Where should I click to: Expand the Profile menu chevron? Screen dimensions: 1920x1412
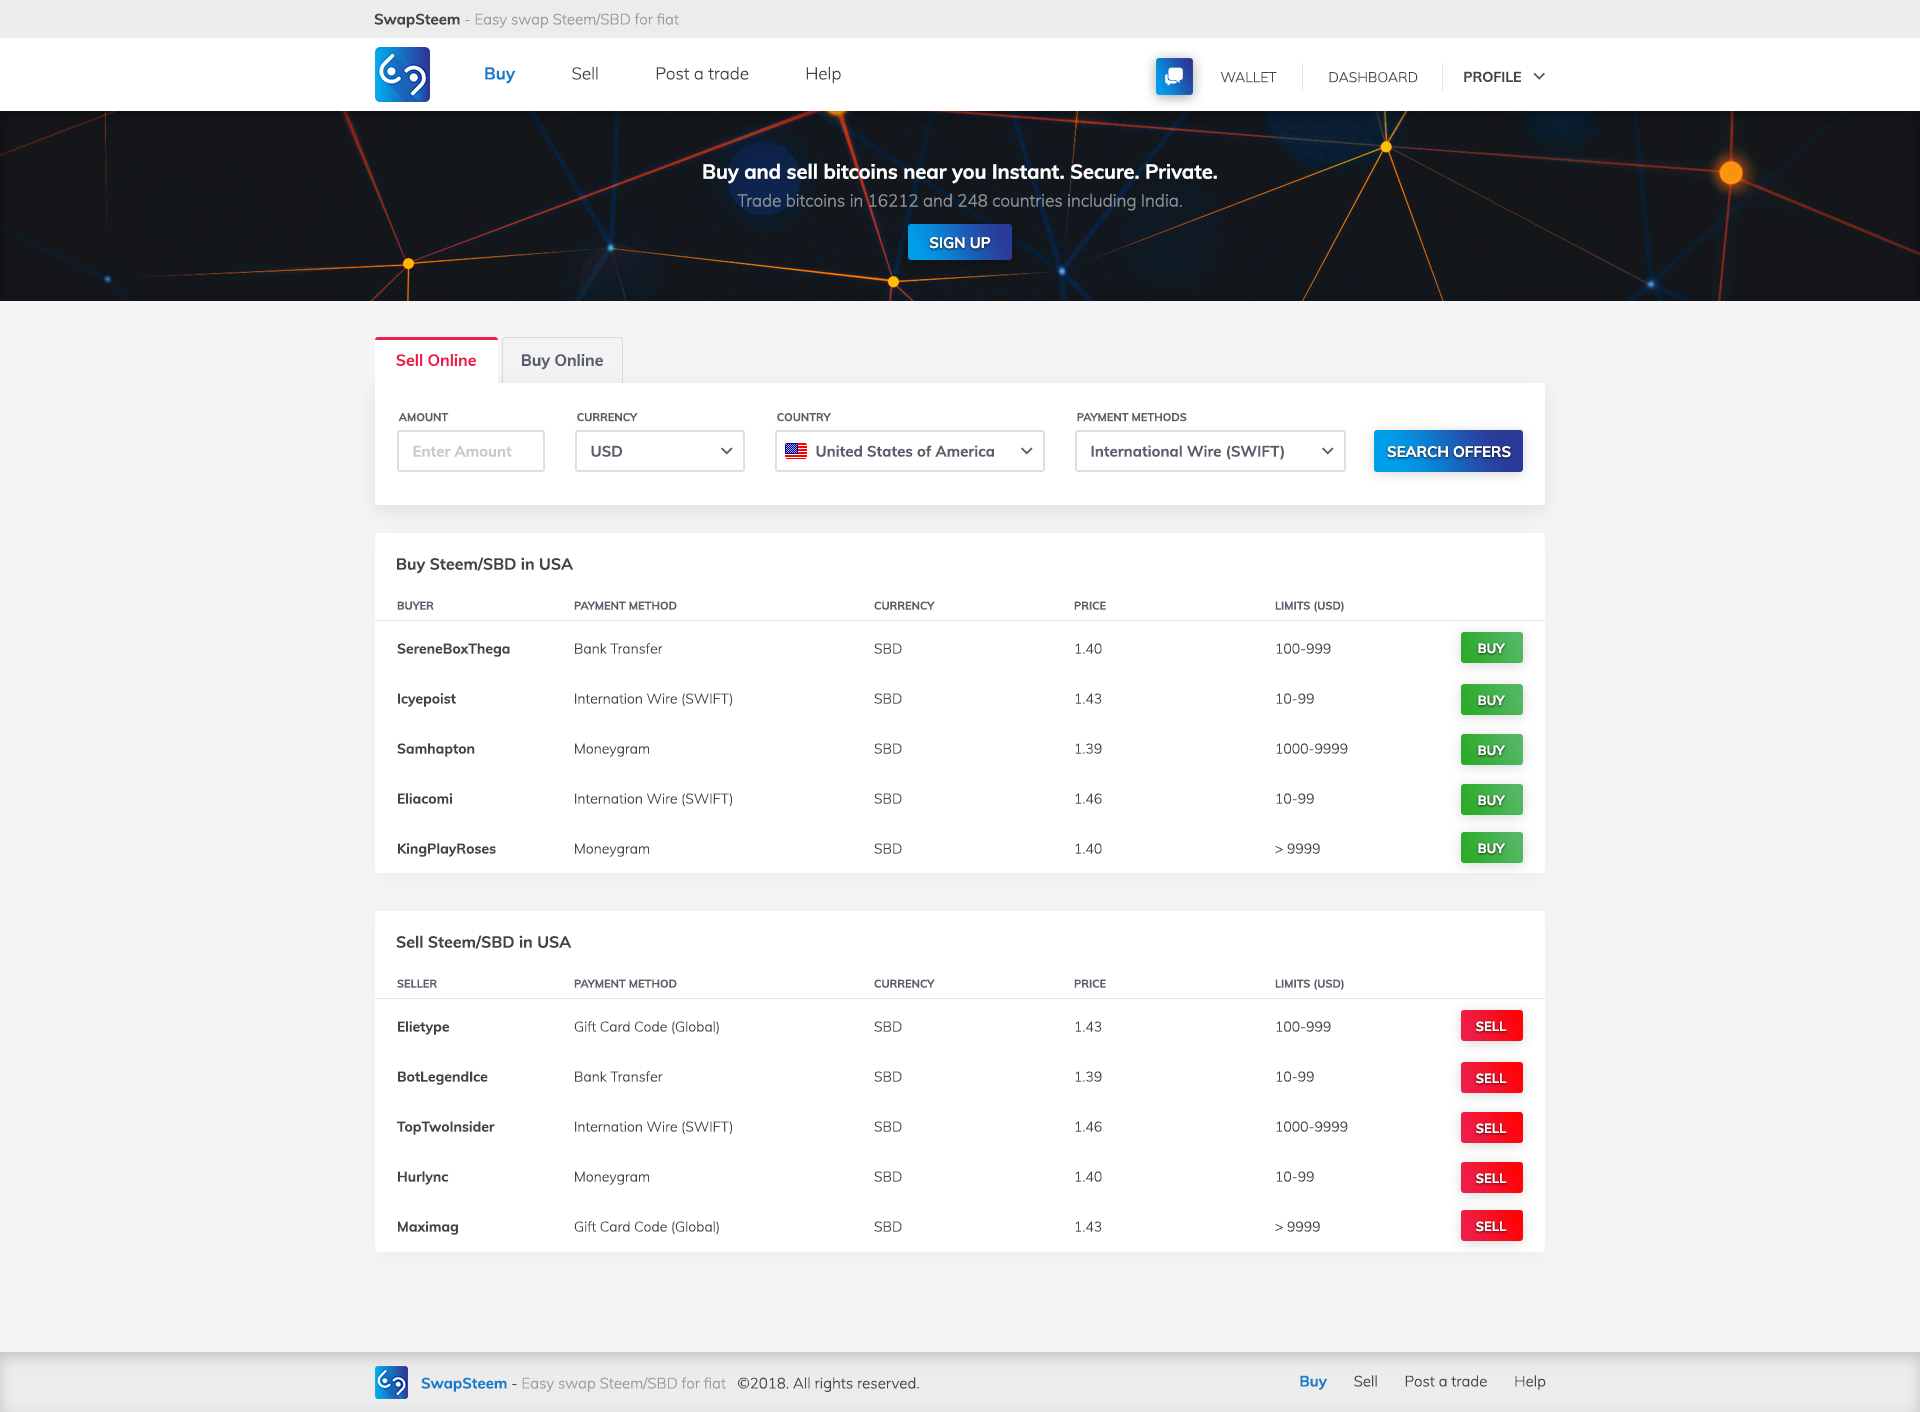[x=1539, y=77]
